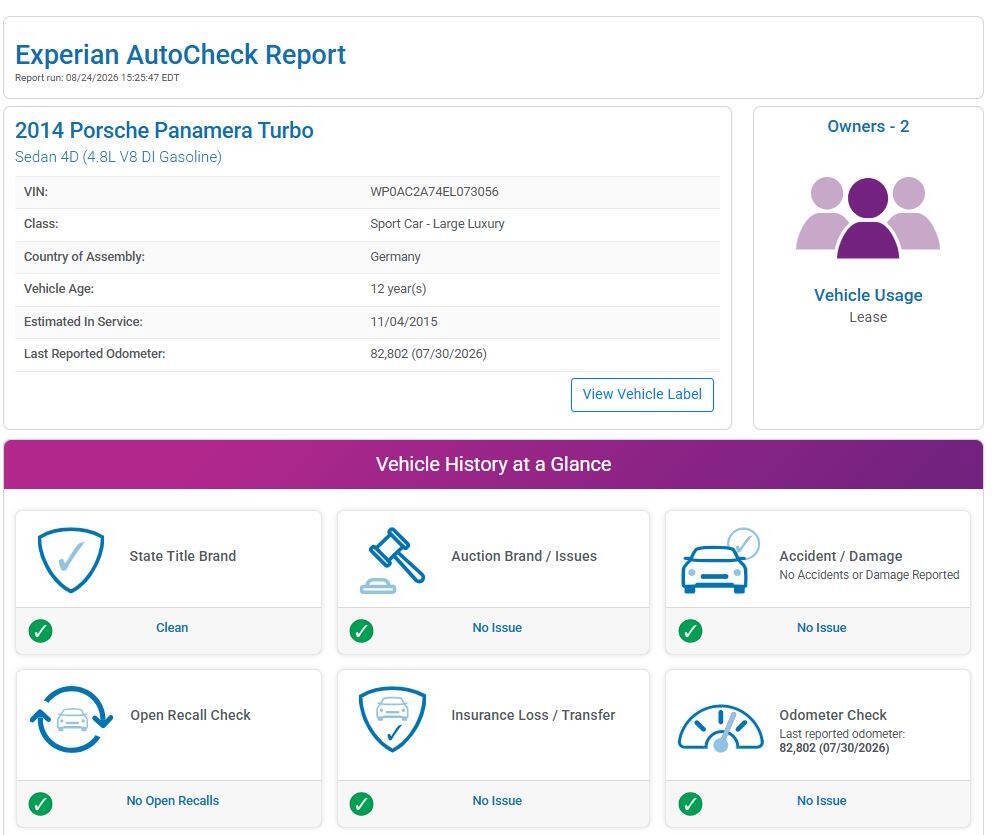Image resolution: width=992 pixels, height=835 pixels.
Task: Click the Experian AutoCheck Report title
Action: pyautogui.click(x=180, y=54)
